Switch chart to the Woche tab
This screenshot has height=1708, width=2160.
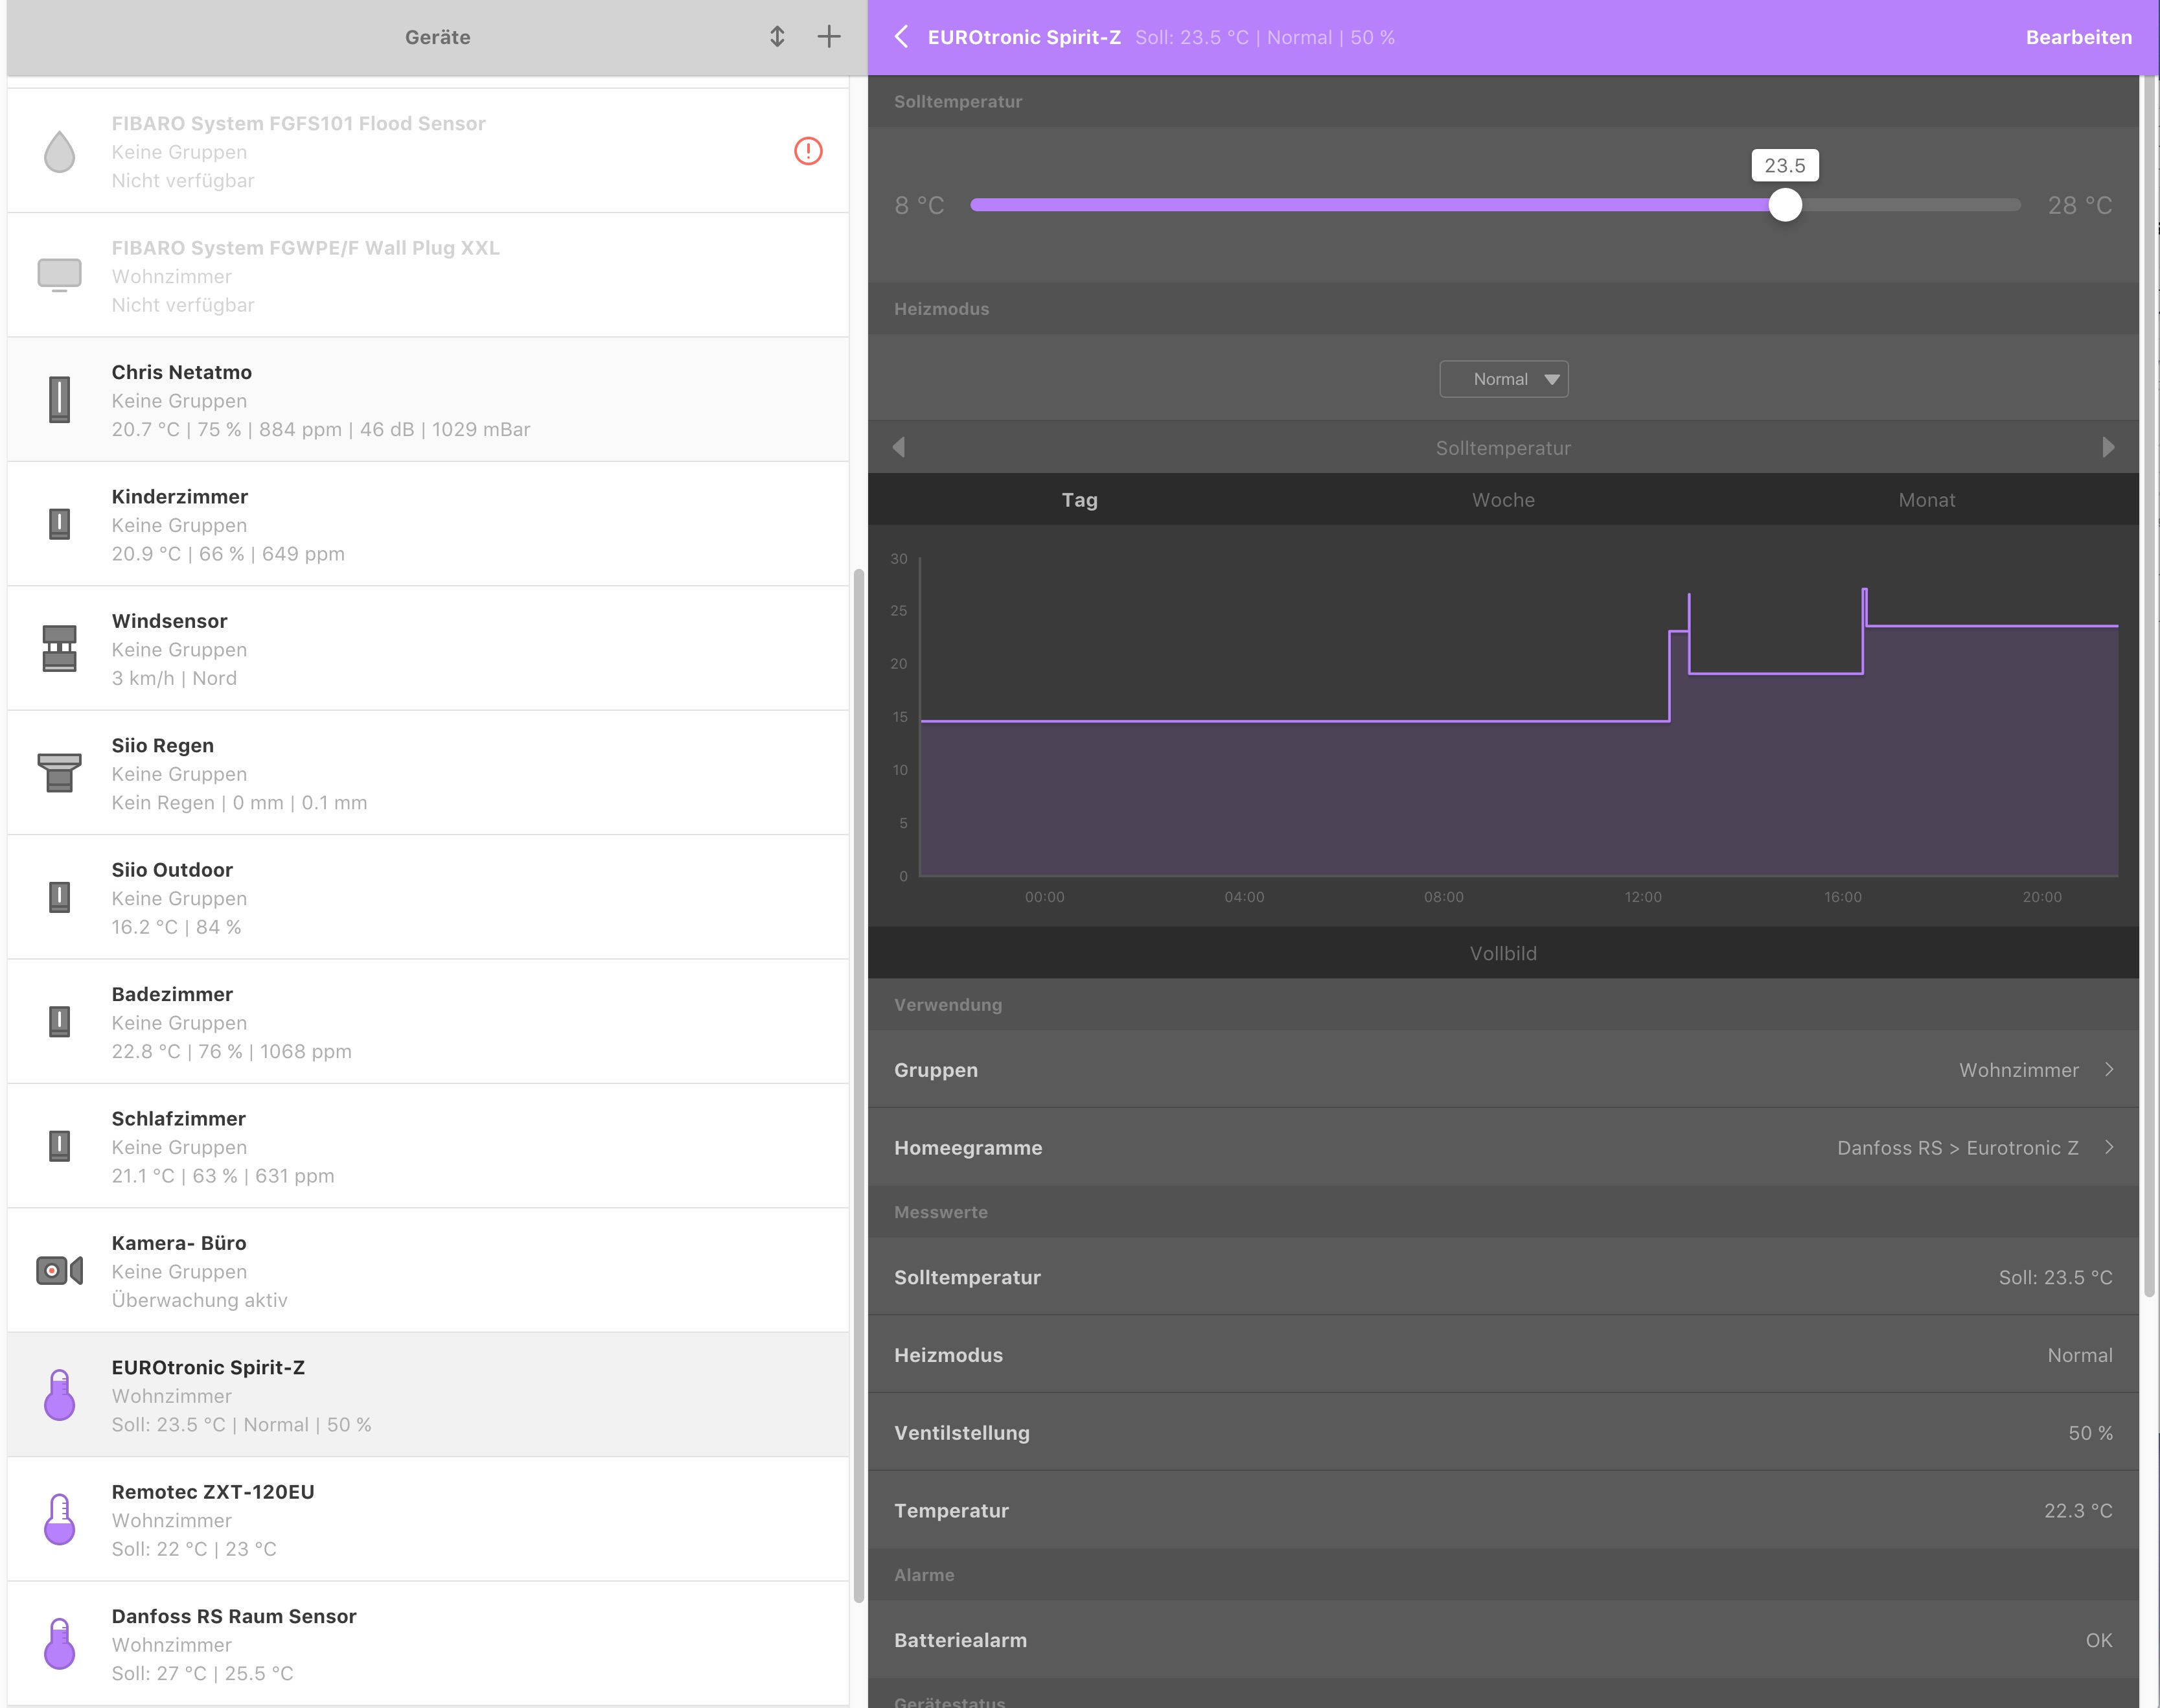(1503, 499)
